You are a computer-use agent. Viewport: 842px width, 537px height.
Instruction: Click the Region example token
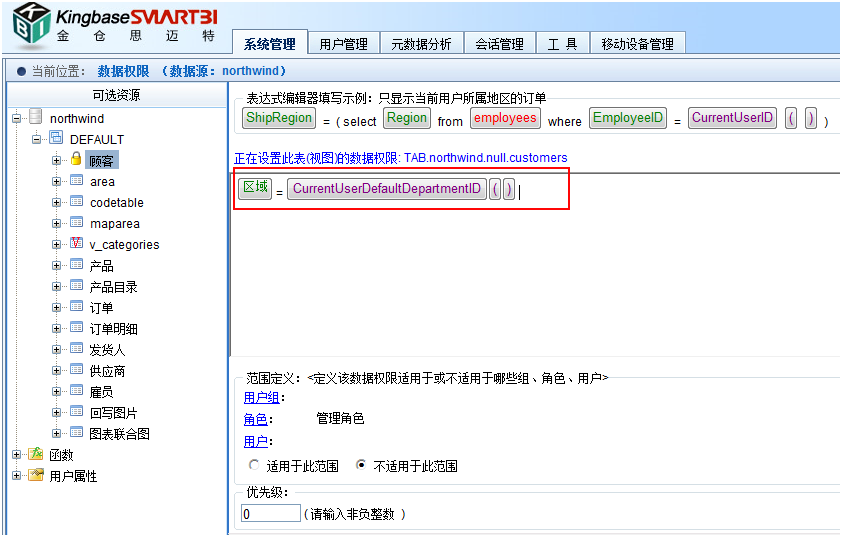(407, 118)
